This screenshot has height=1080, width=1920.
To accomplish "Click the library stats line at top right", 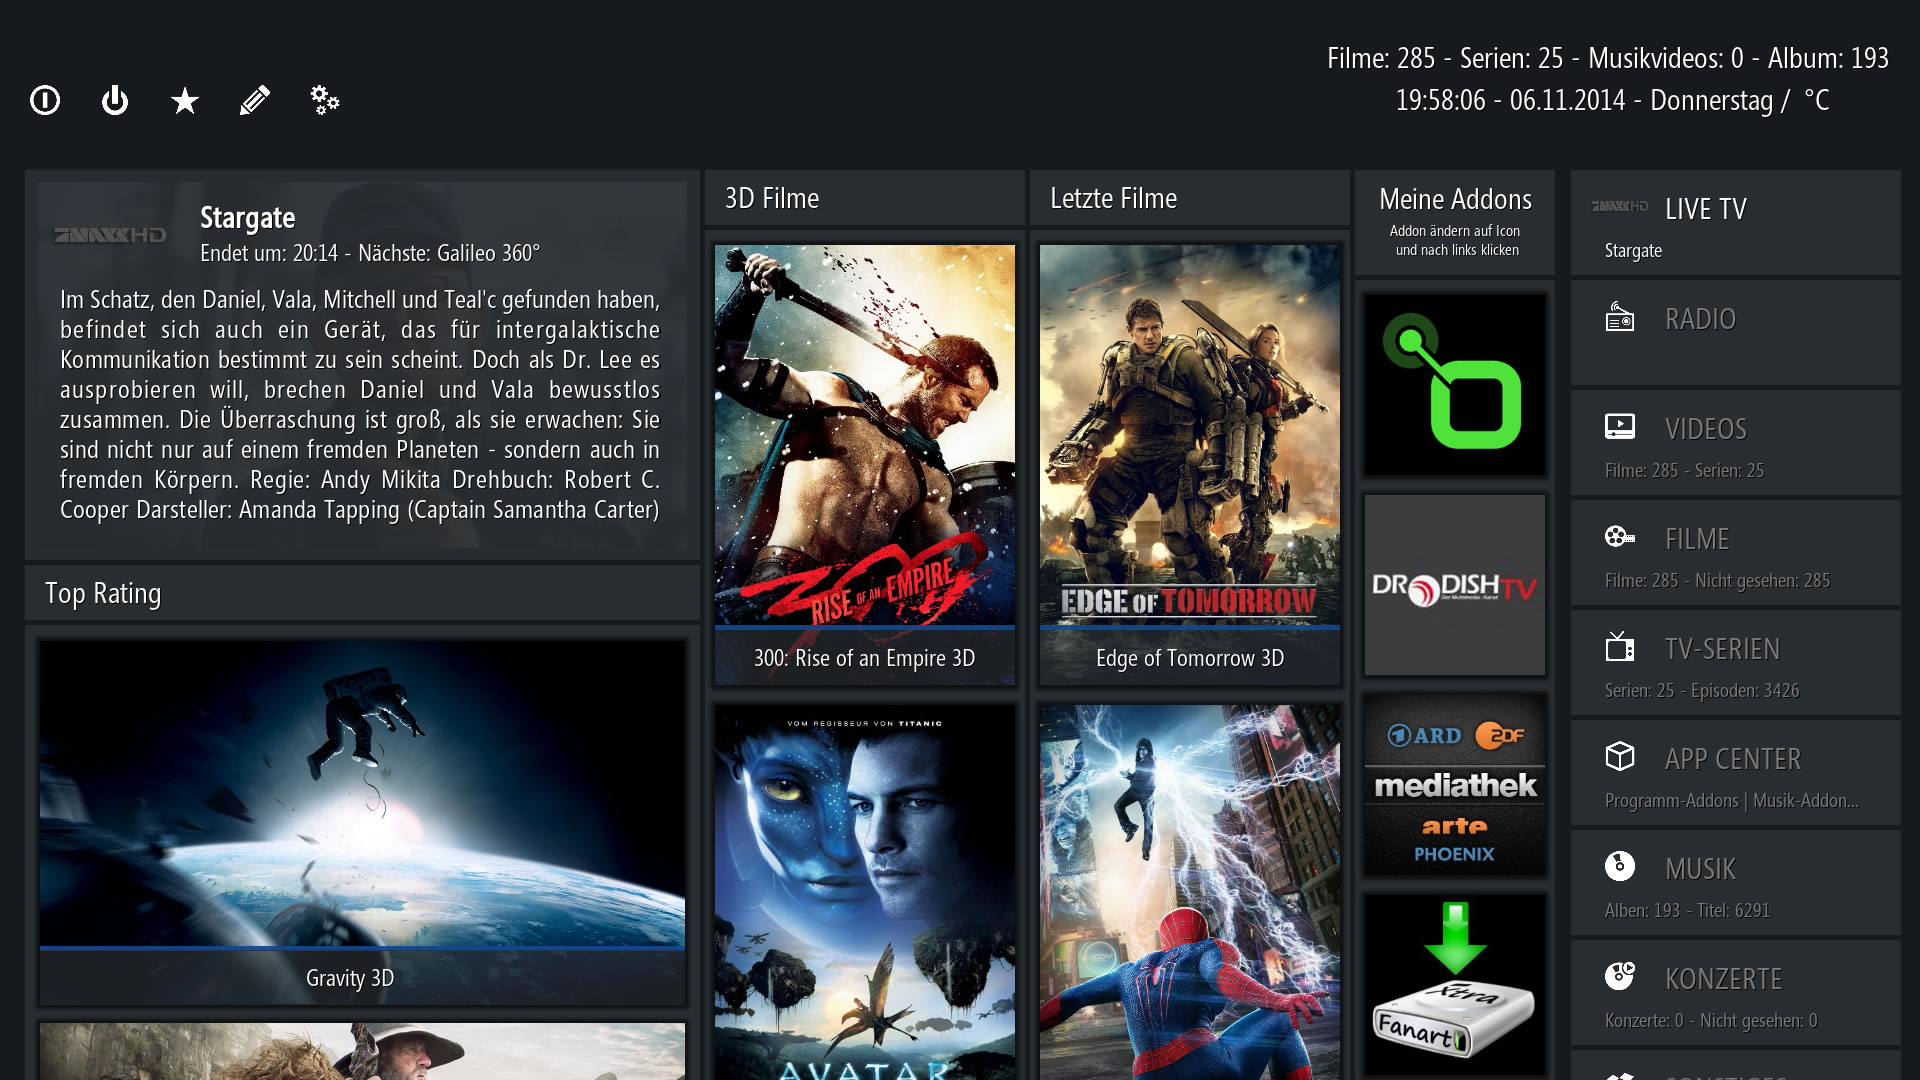I will 1608,58.
